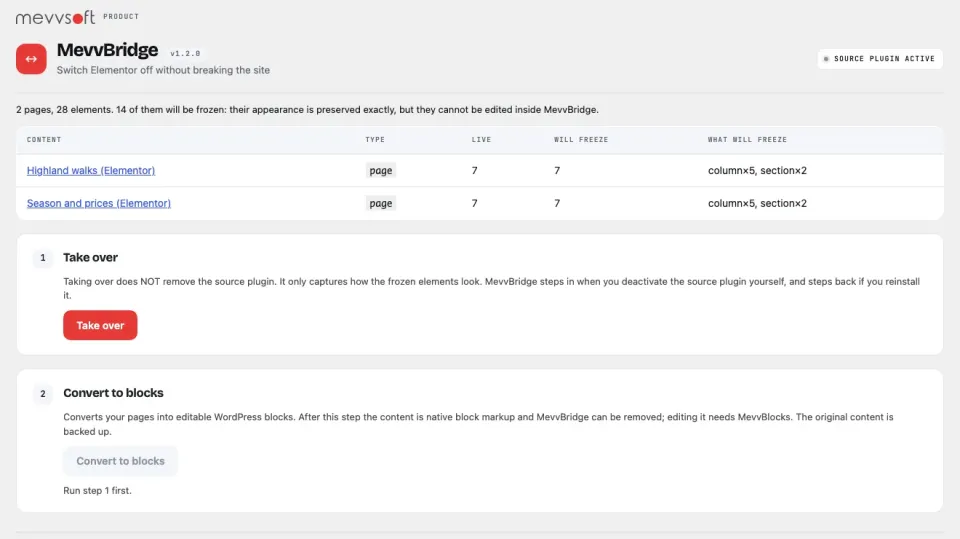Open the Highland walks (Elementor) link
The height and width of the screenshot is (539, 960).
point(91,170)
